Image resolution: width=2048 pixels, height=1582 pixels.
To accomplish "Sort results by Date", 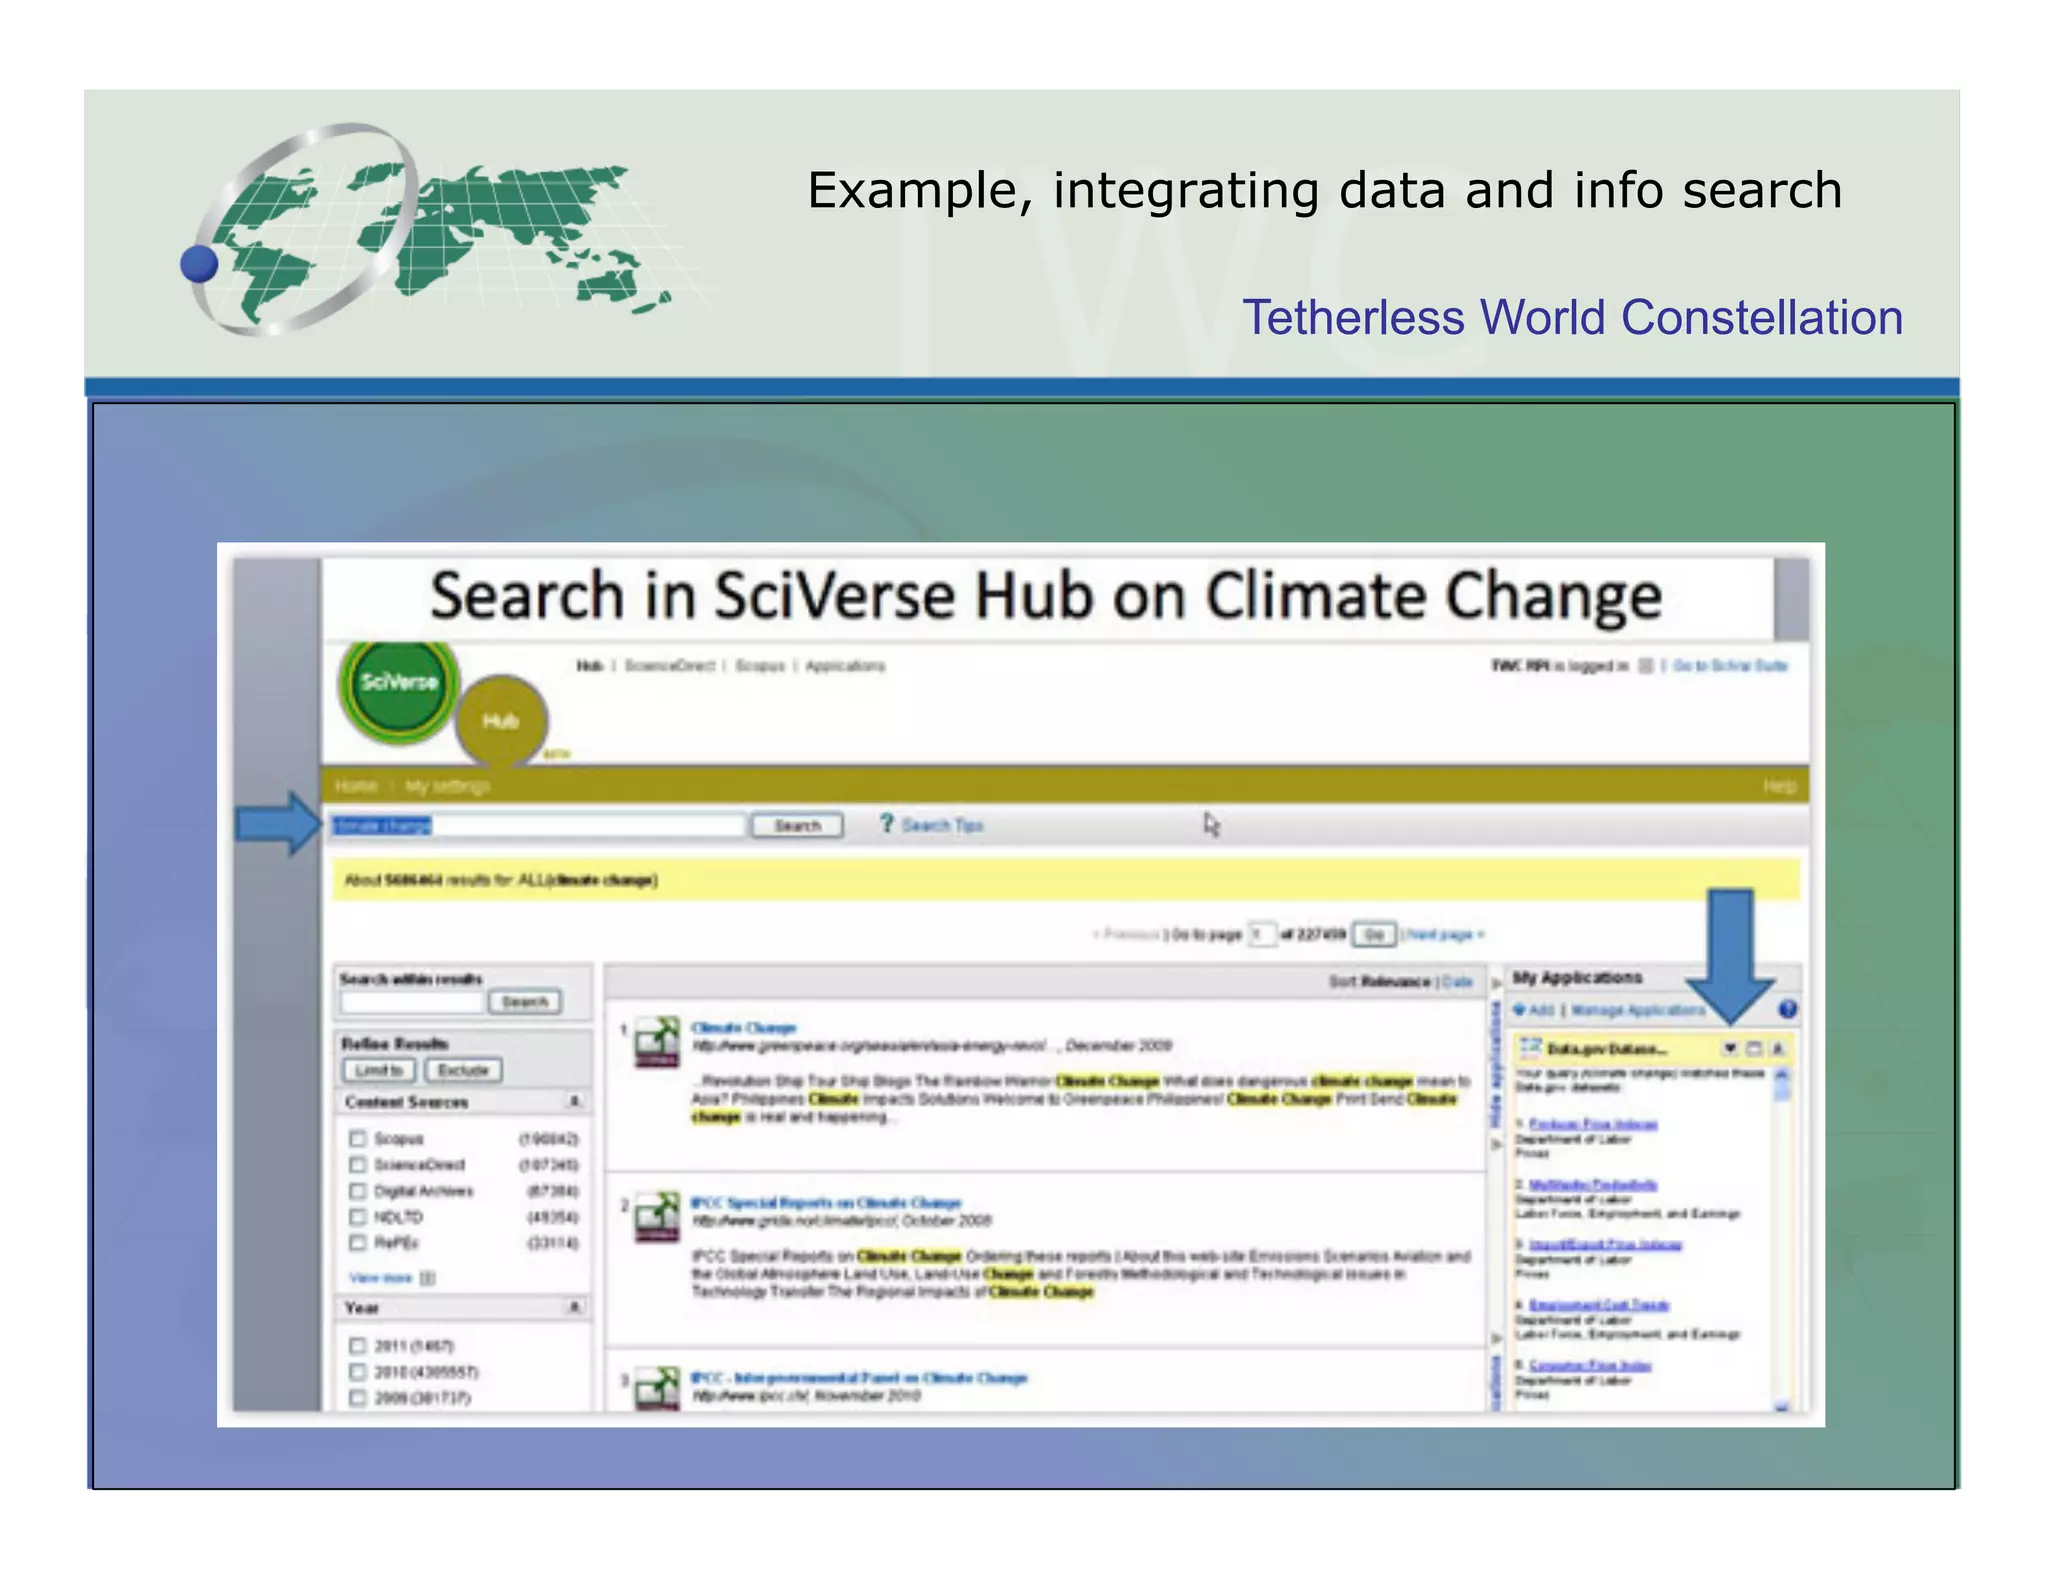I will 1458,981.
